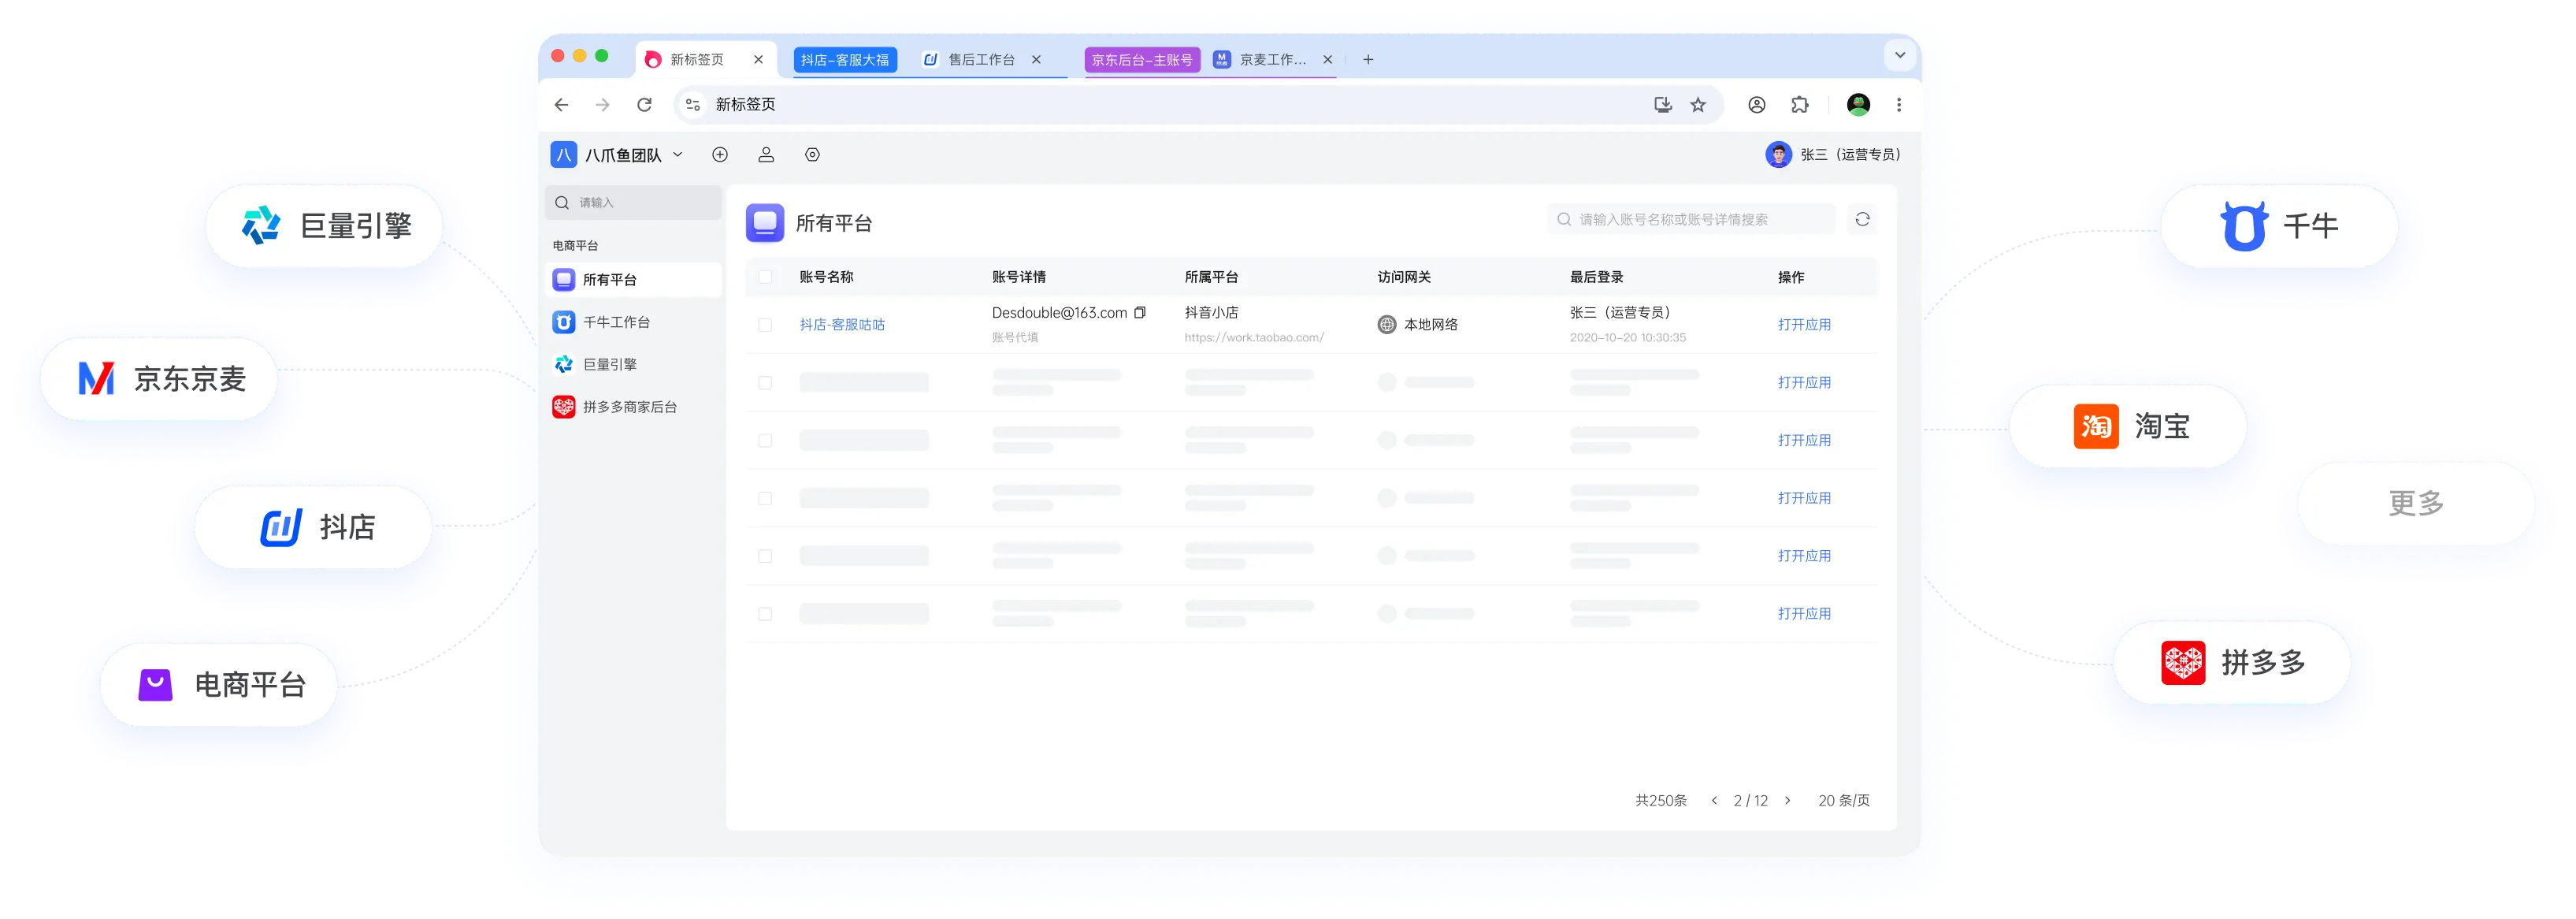This screenshot has height=919, width=2576.
Task: Open the 千牛工作台 sidebar item
Action: tap(616, 322)
